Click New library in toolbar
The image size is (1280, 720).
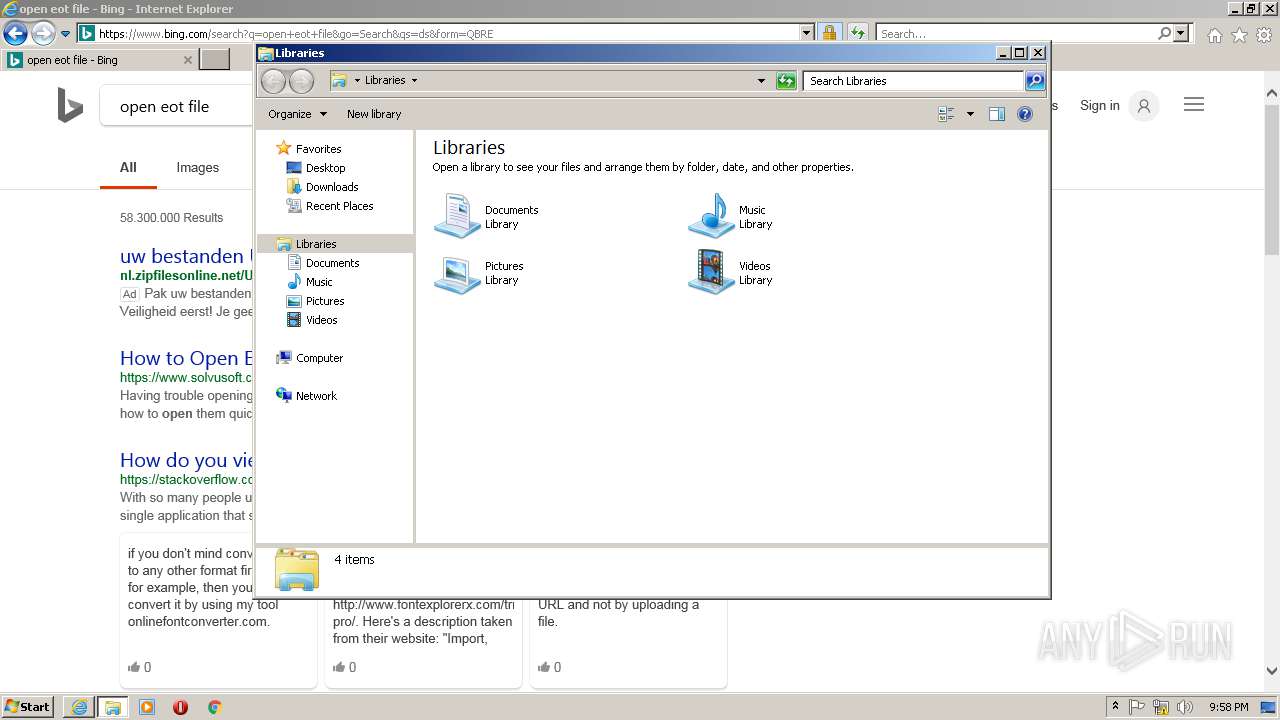click(x=374, y=114)
